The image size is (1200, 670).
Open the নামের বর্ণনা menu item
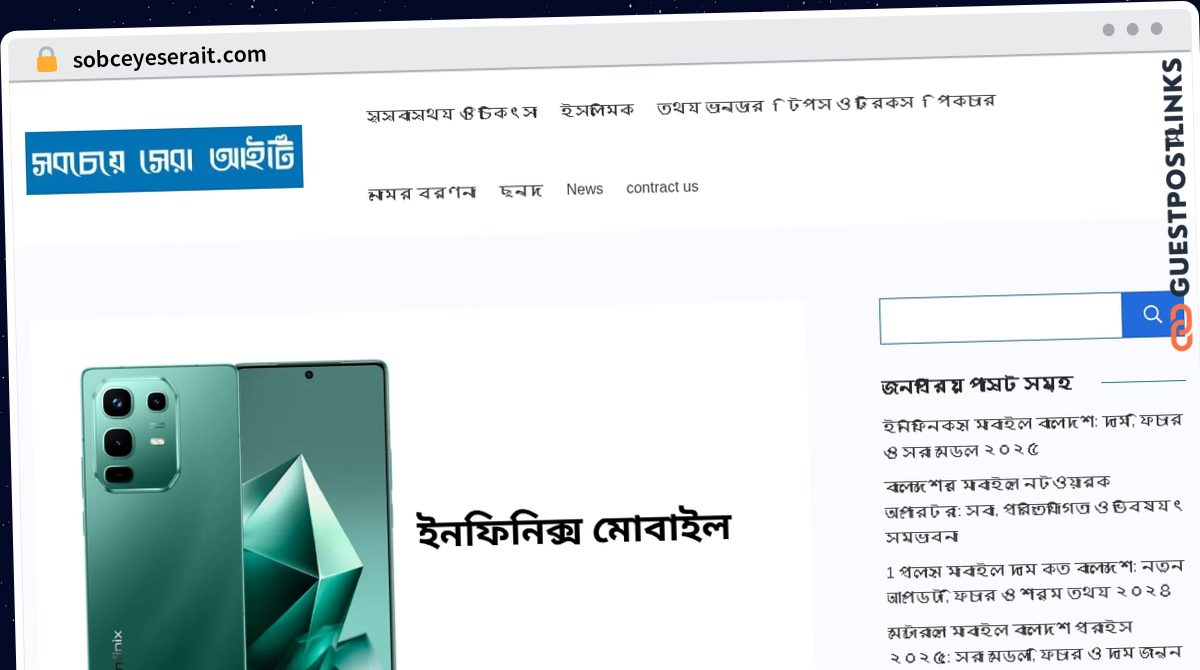pos(422,192)
